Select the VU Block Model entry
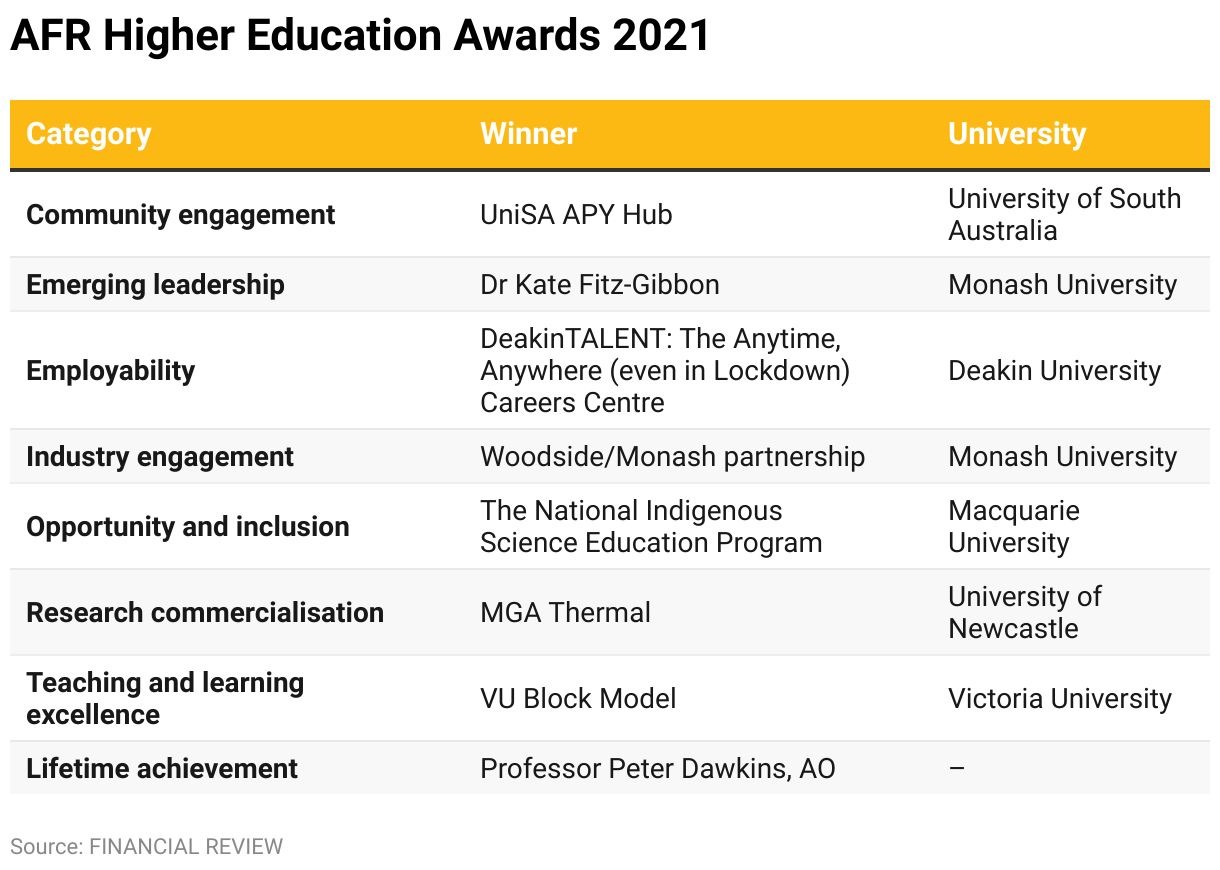Image resolution: width=1220 pixels, height=870 pixels. tap(578, 699)
